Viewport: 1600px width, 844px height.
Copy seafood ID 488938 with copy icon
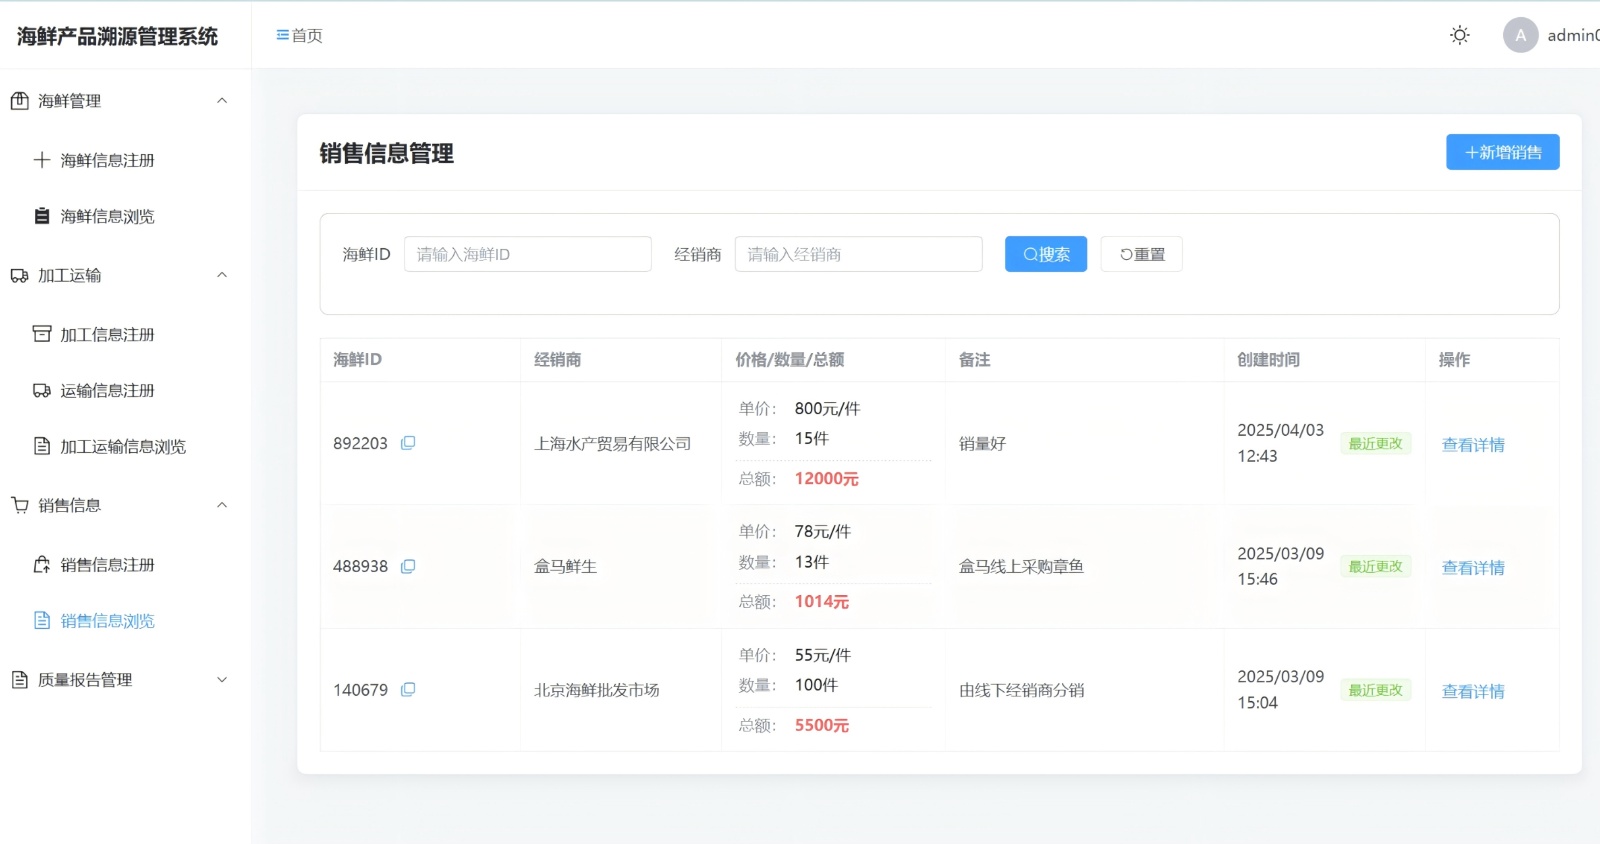click(408, 567)
